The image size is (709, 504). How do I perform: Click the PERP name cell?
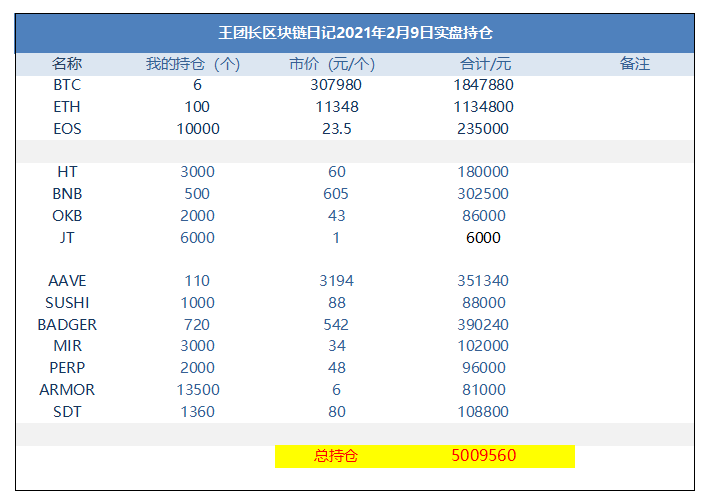[x=67, y=368]
